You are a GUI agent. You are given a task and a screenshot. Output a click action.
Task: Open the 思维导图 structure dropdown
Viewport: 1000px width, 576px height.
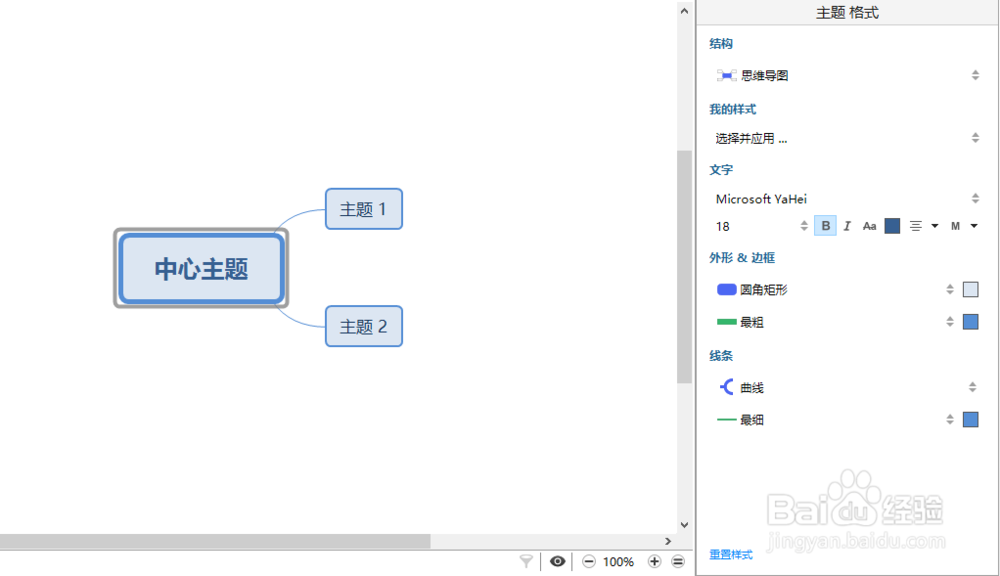click(x=847, y=75)
